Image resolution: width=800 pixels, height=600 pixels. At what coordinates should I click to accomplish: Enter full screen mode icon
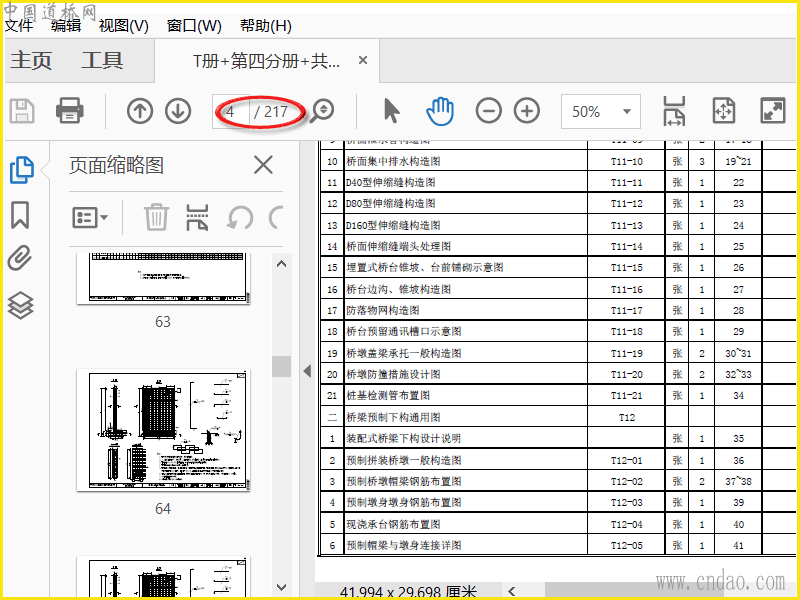(772, 111)
